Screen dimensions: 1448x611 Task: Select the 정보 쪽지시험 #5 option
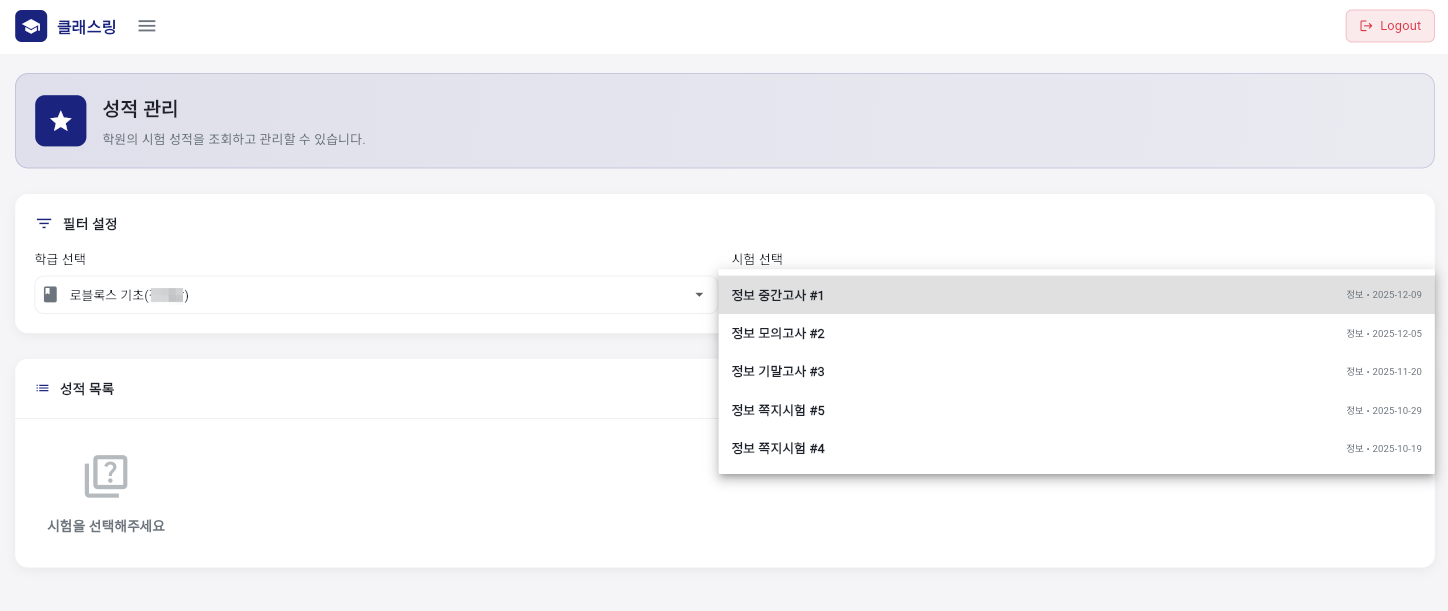(778, 410)
